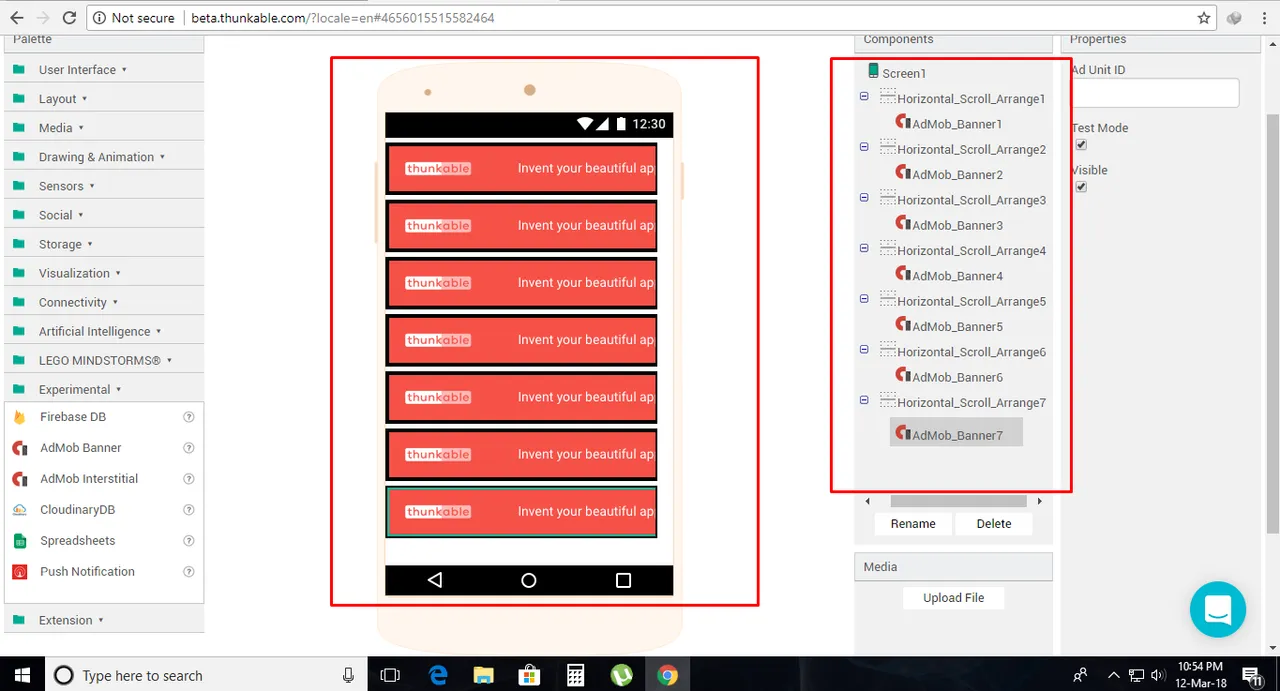
Task: Click the browser address bar URL
Action: (x=343, y=18)
